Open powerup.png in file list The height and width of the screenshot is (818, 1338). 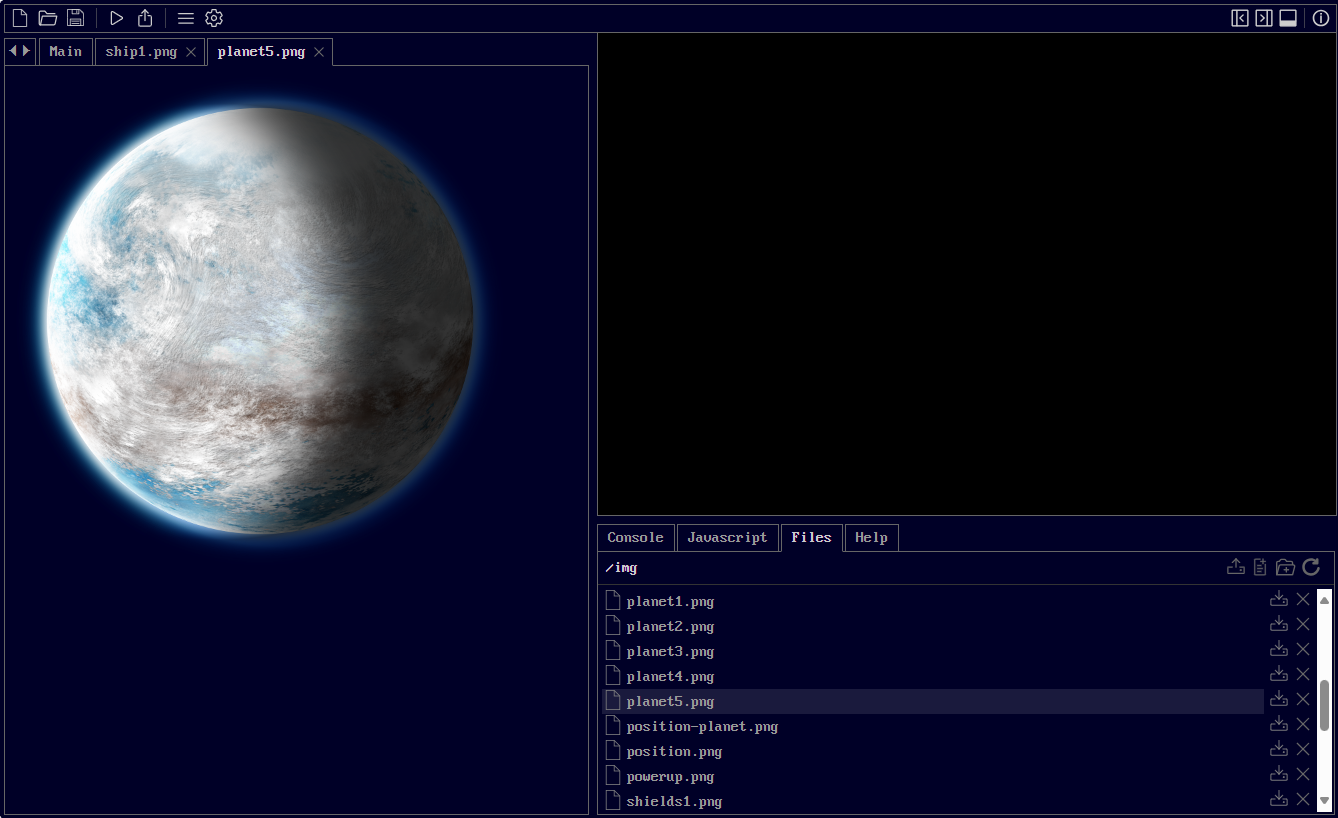(933, 776)
